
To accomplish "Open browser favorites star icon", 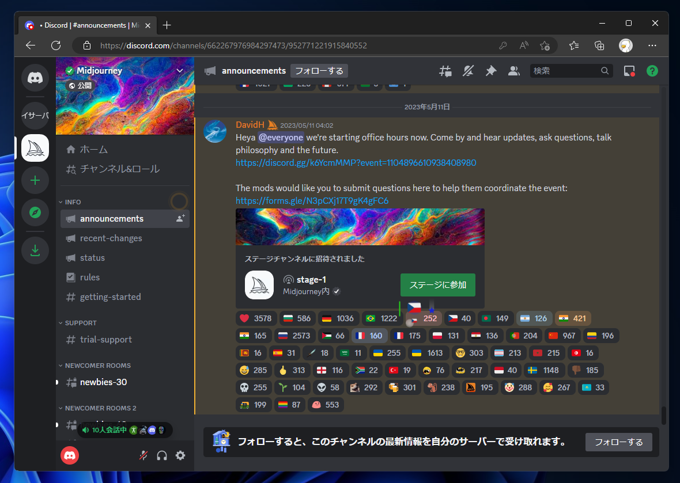I will click(574, 46).
